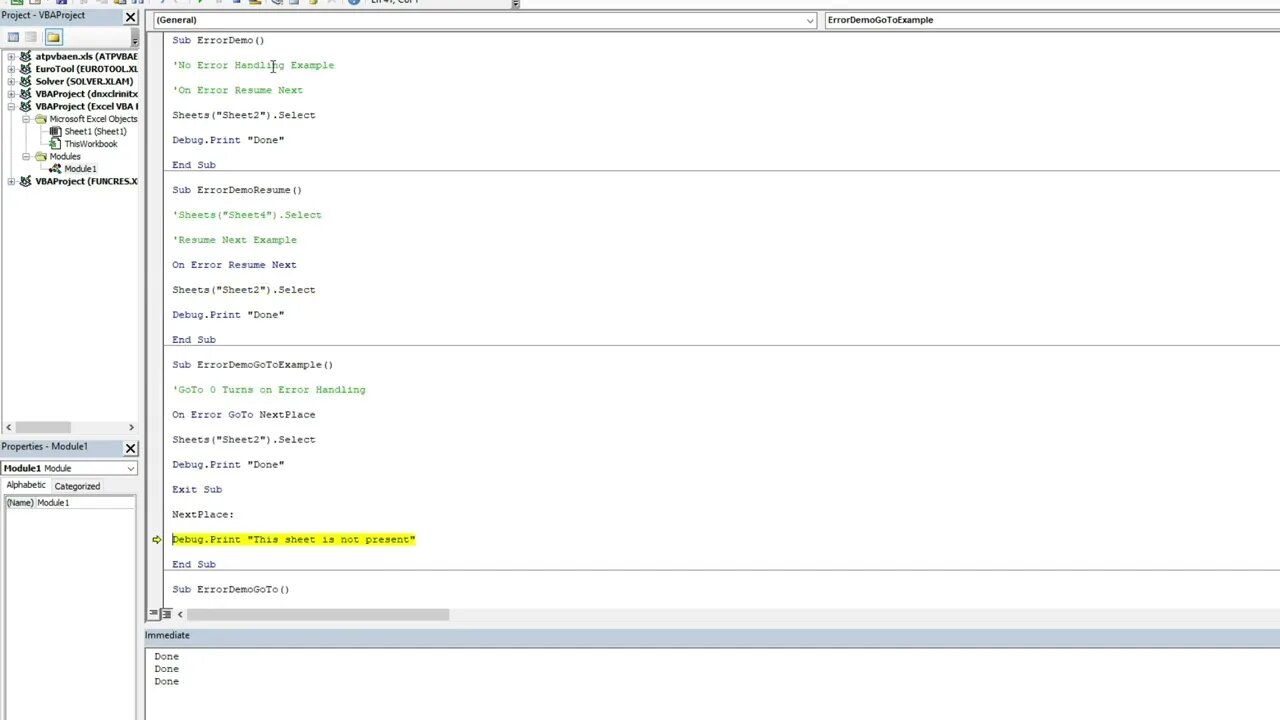Click the highlighted 'This sheet is not present' line

pos(293,540)
